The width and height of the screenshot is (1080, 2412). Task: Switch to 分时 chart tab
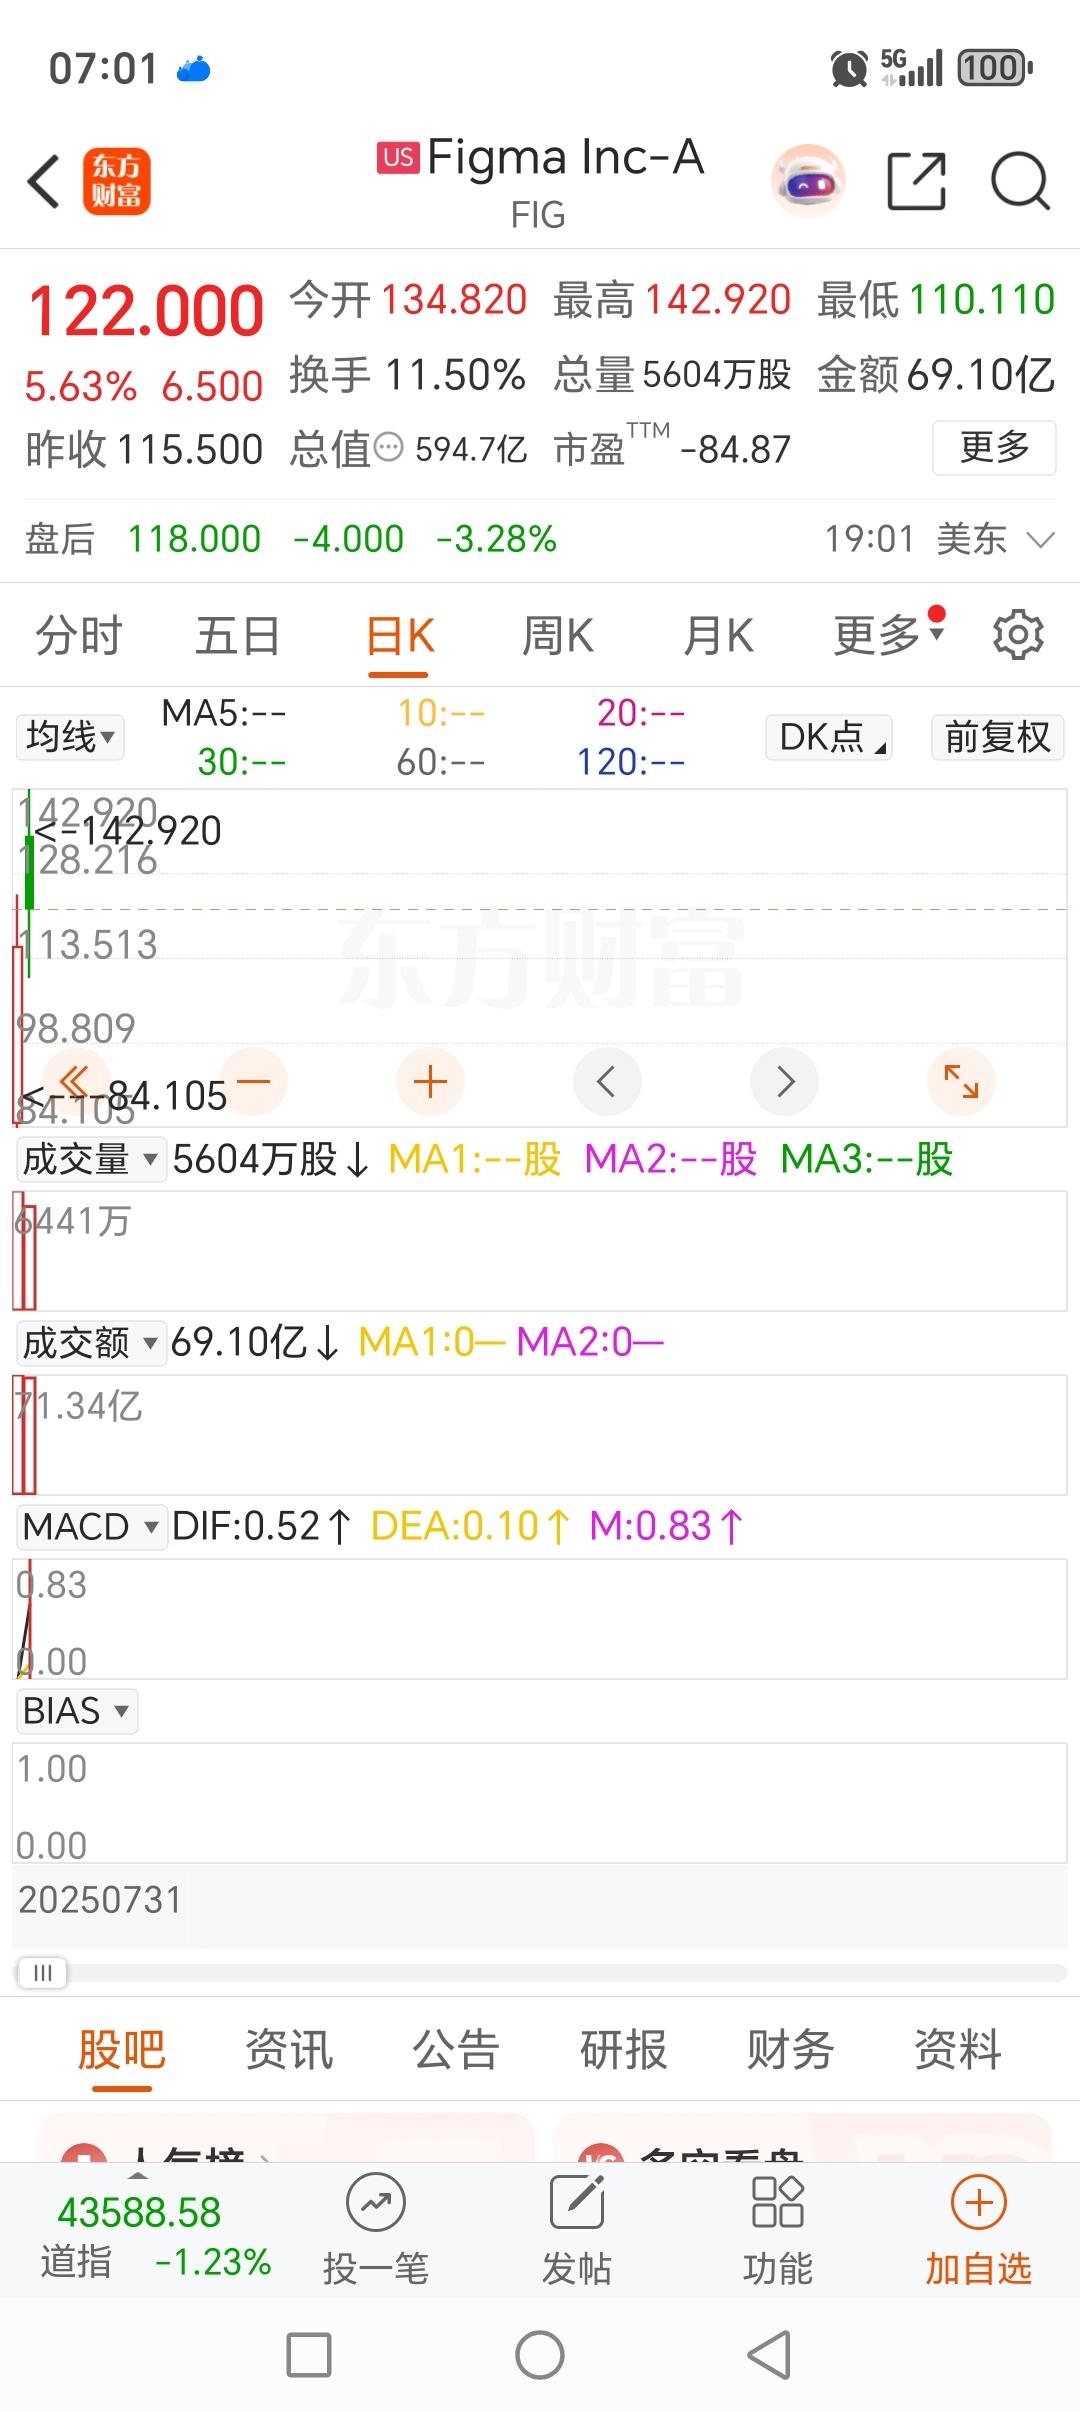point(79,635)
